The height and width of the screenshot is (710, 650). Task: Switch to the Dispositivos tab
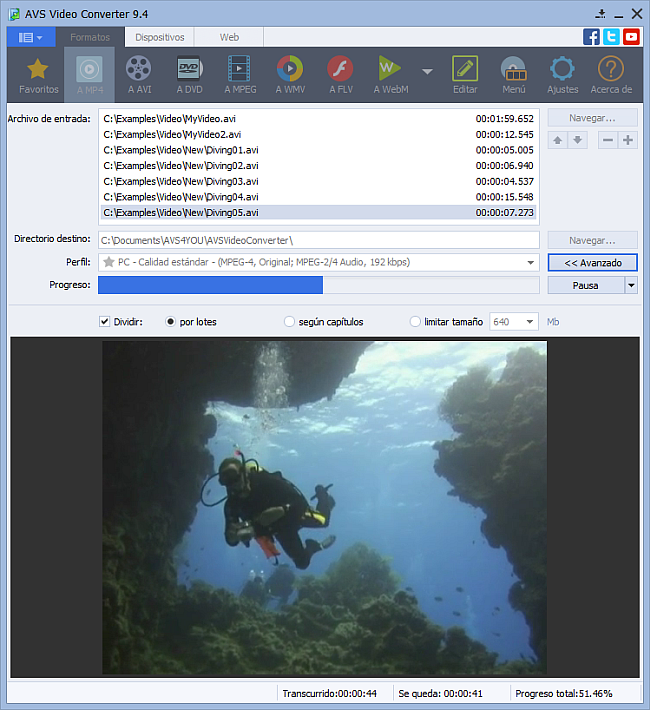click(x=160, y=37)
